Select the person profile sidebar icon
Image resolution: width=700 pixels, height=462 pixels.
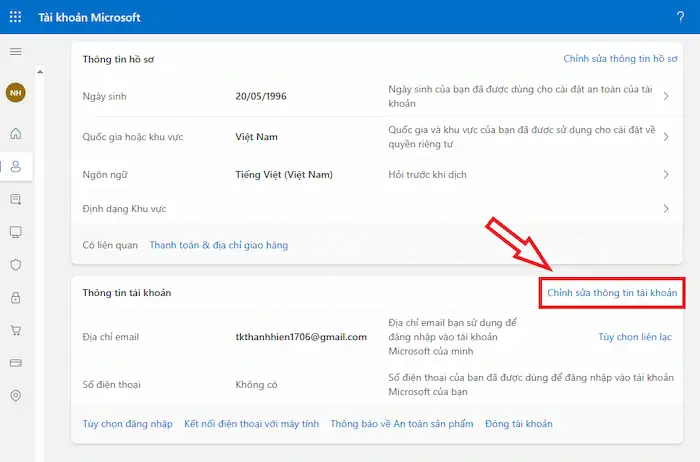tap(16, 166)
